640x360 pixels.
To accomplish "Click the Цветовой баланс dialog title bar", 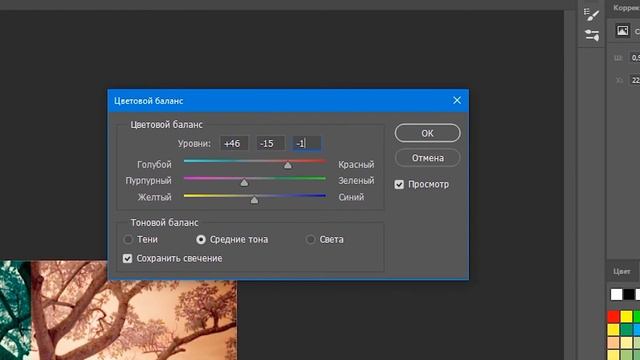I will 288,100.
